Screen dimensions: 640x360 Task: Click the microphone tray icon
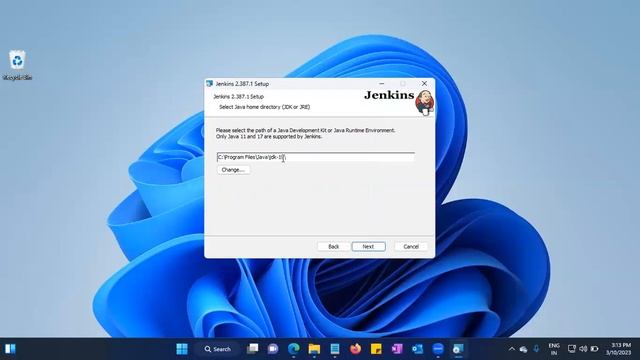[536, 349]
